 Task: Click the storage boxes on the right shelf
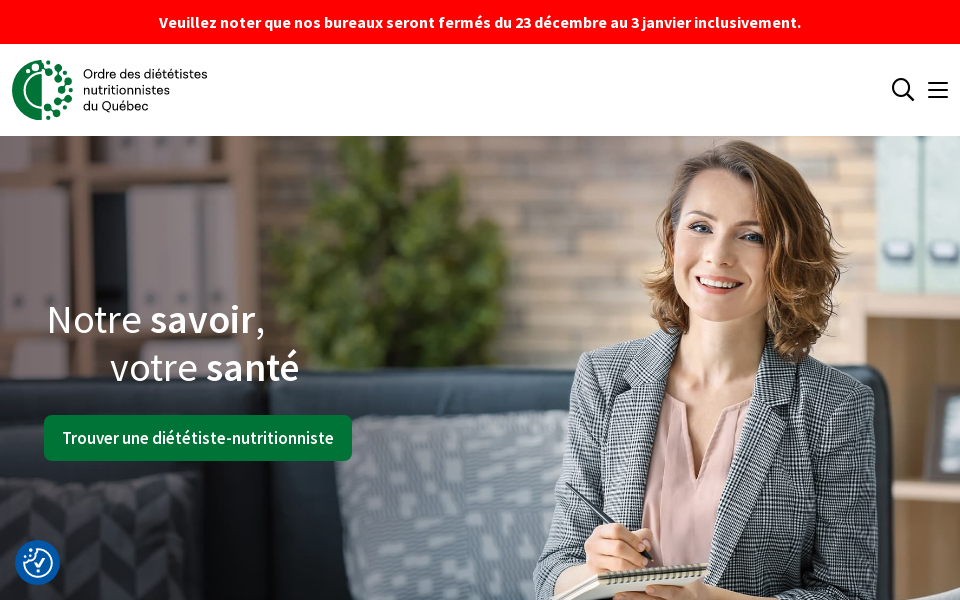(x=918, y=214)
